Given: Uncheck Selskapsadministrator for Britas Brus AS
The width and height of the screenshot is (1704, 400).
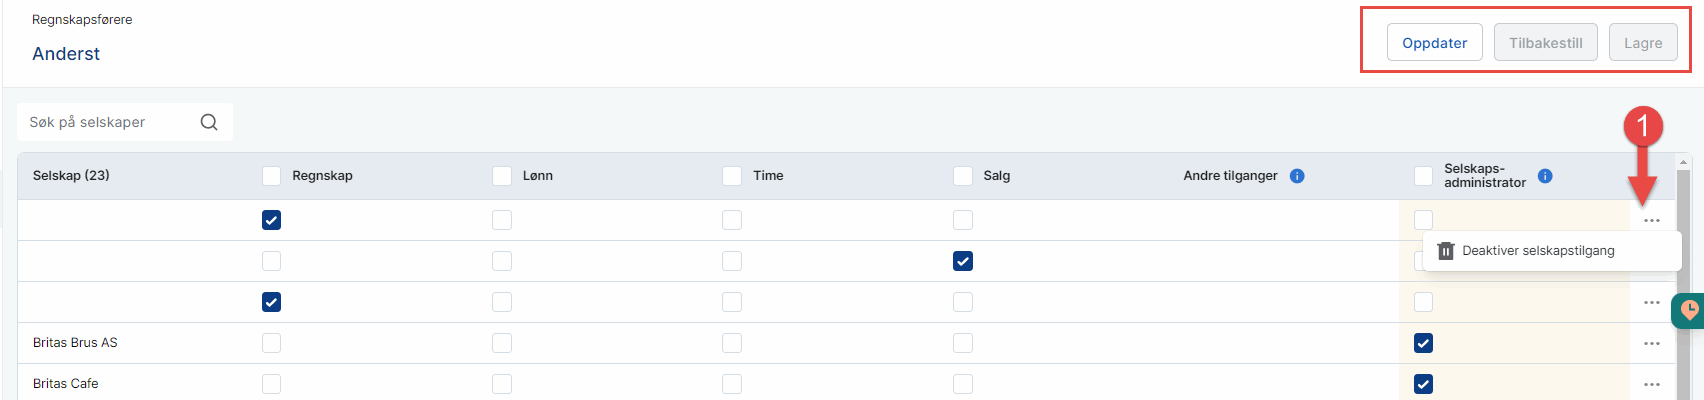Looking at the screenshot, I should click(x=1424, y=343).
